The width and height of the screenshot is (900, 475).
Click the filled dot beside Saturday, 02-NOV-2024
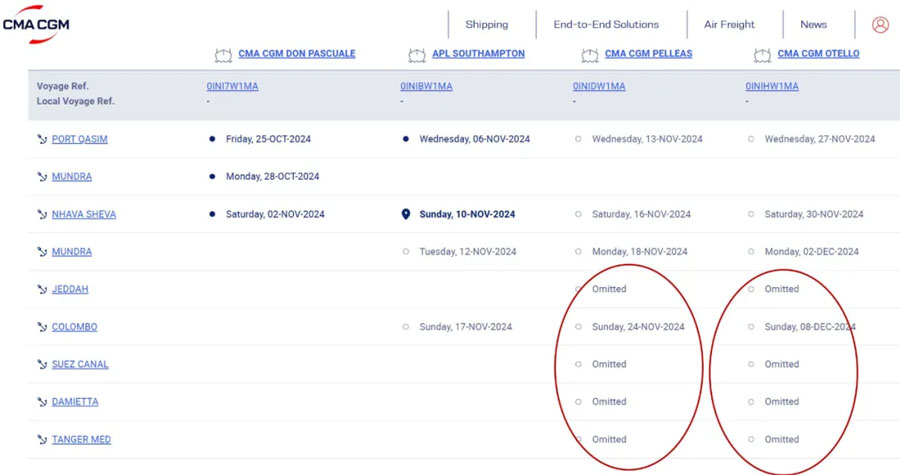[x=212, y=214]
